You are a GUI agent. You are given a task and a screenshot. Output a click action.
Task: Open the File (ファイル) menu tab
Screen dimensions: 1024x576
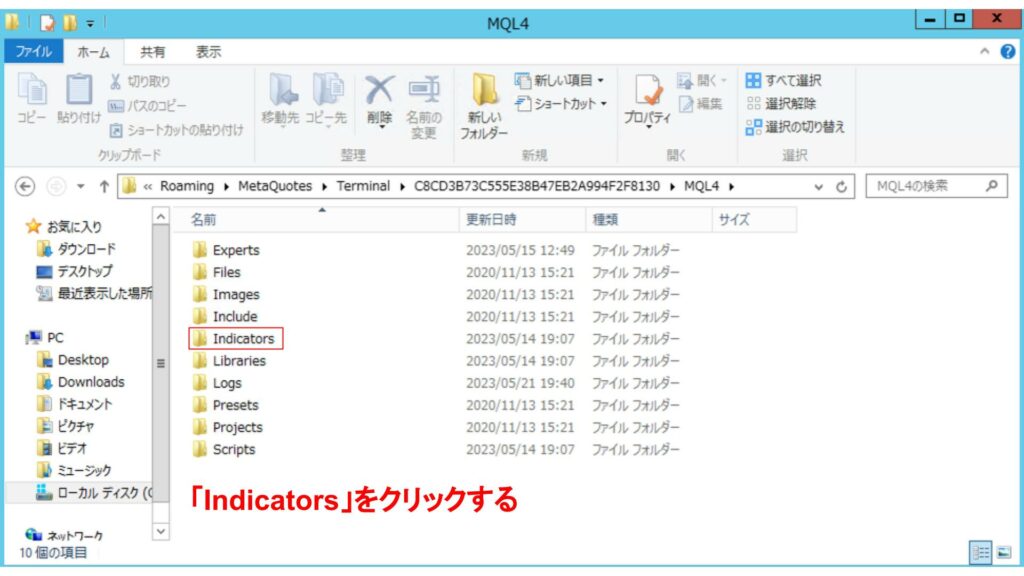point(33,52)
